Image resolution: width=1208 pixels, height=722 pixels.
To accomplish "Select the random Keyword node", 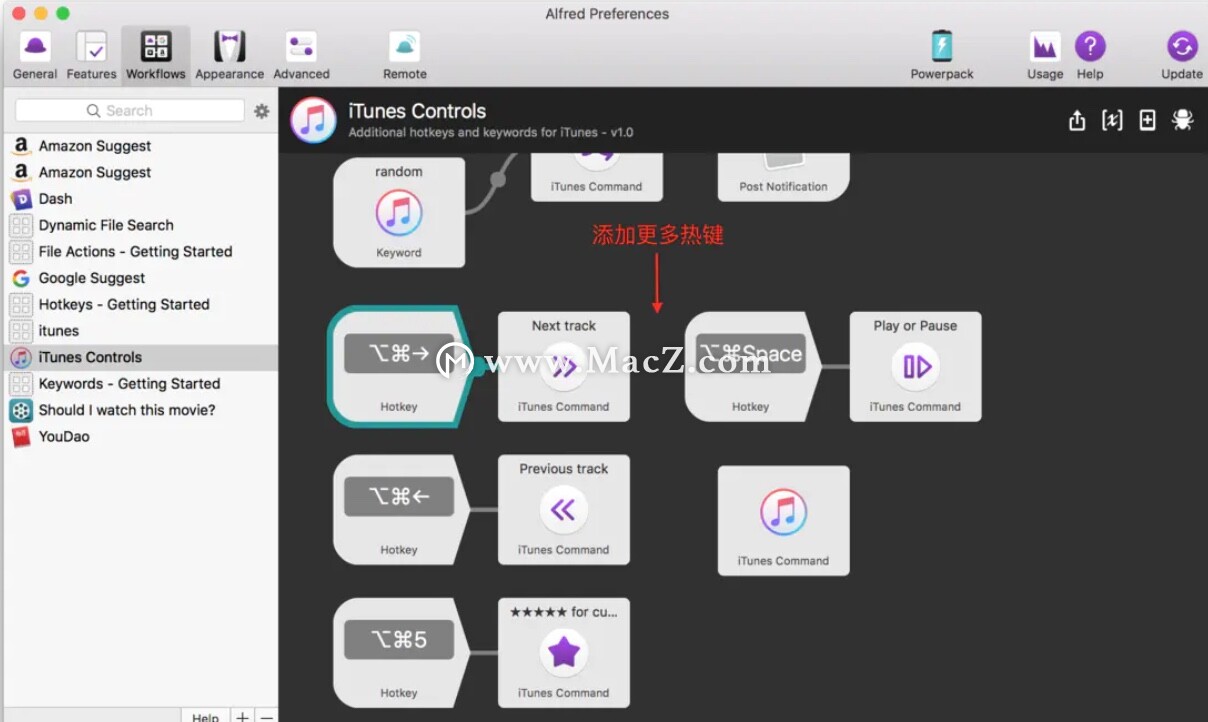I will (x=399, y=212).
